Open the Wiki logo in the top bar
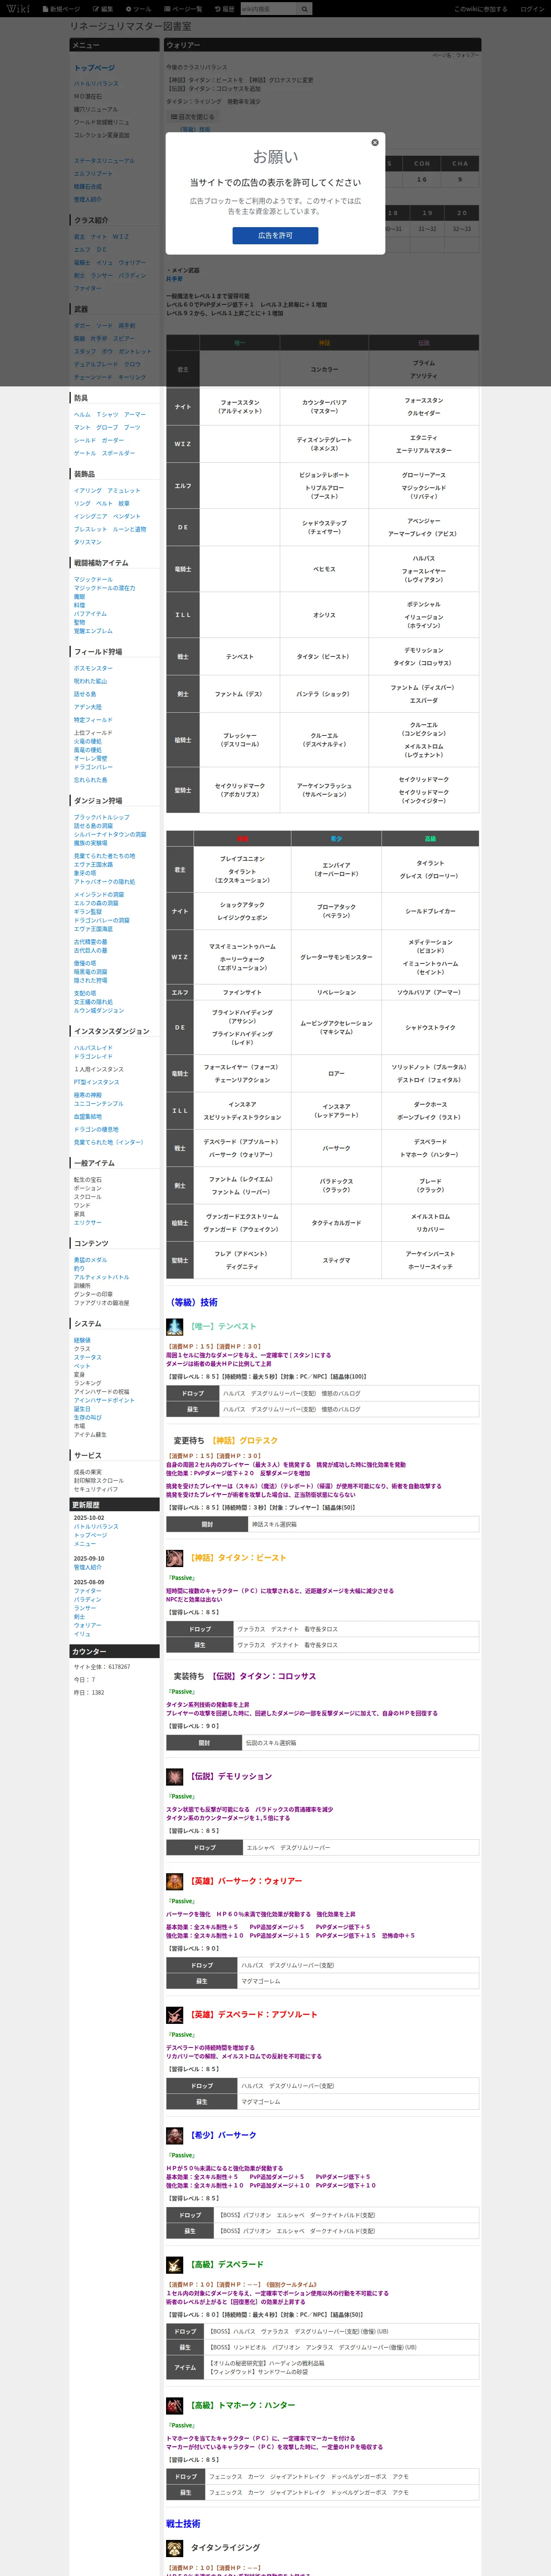The image size is (551, 2576). point(18,8)
